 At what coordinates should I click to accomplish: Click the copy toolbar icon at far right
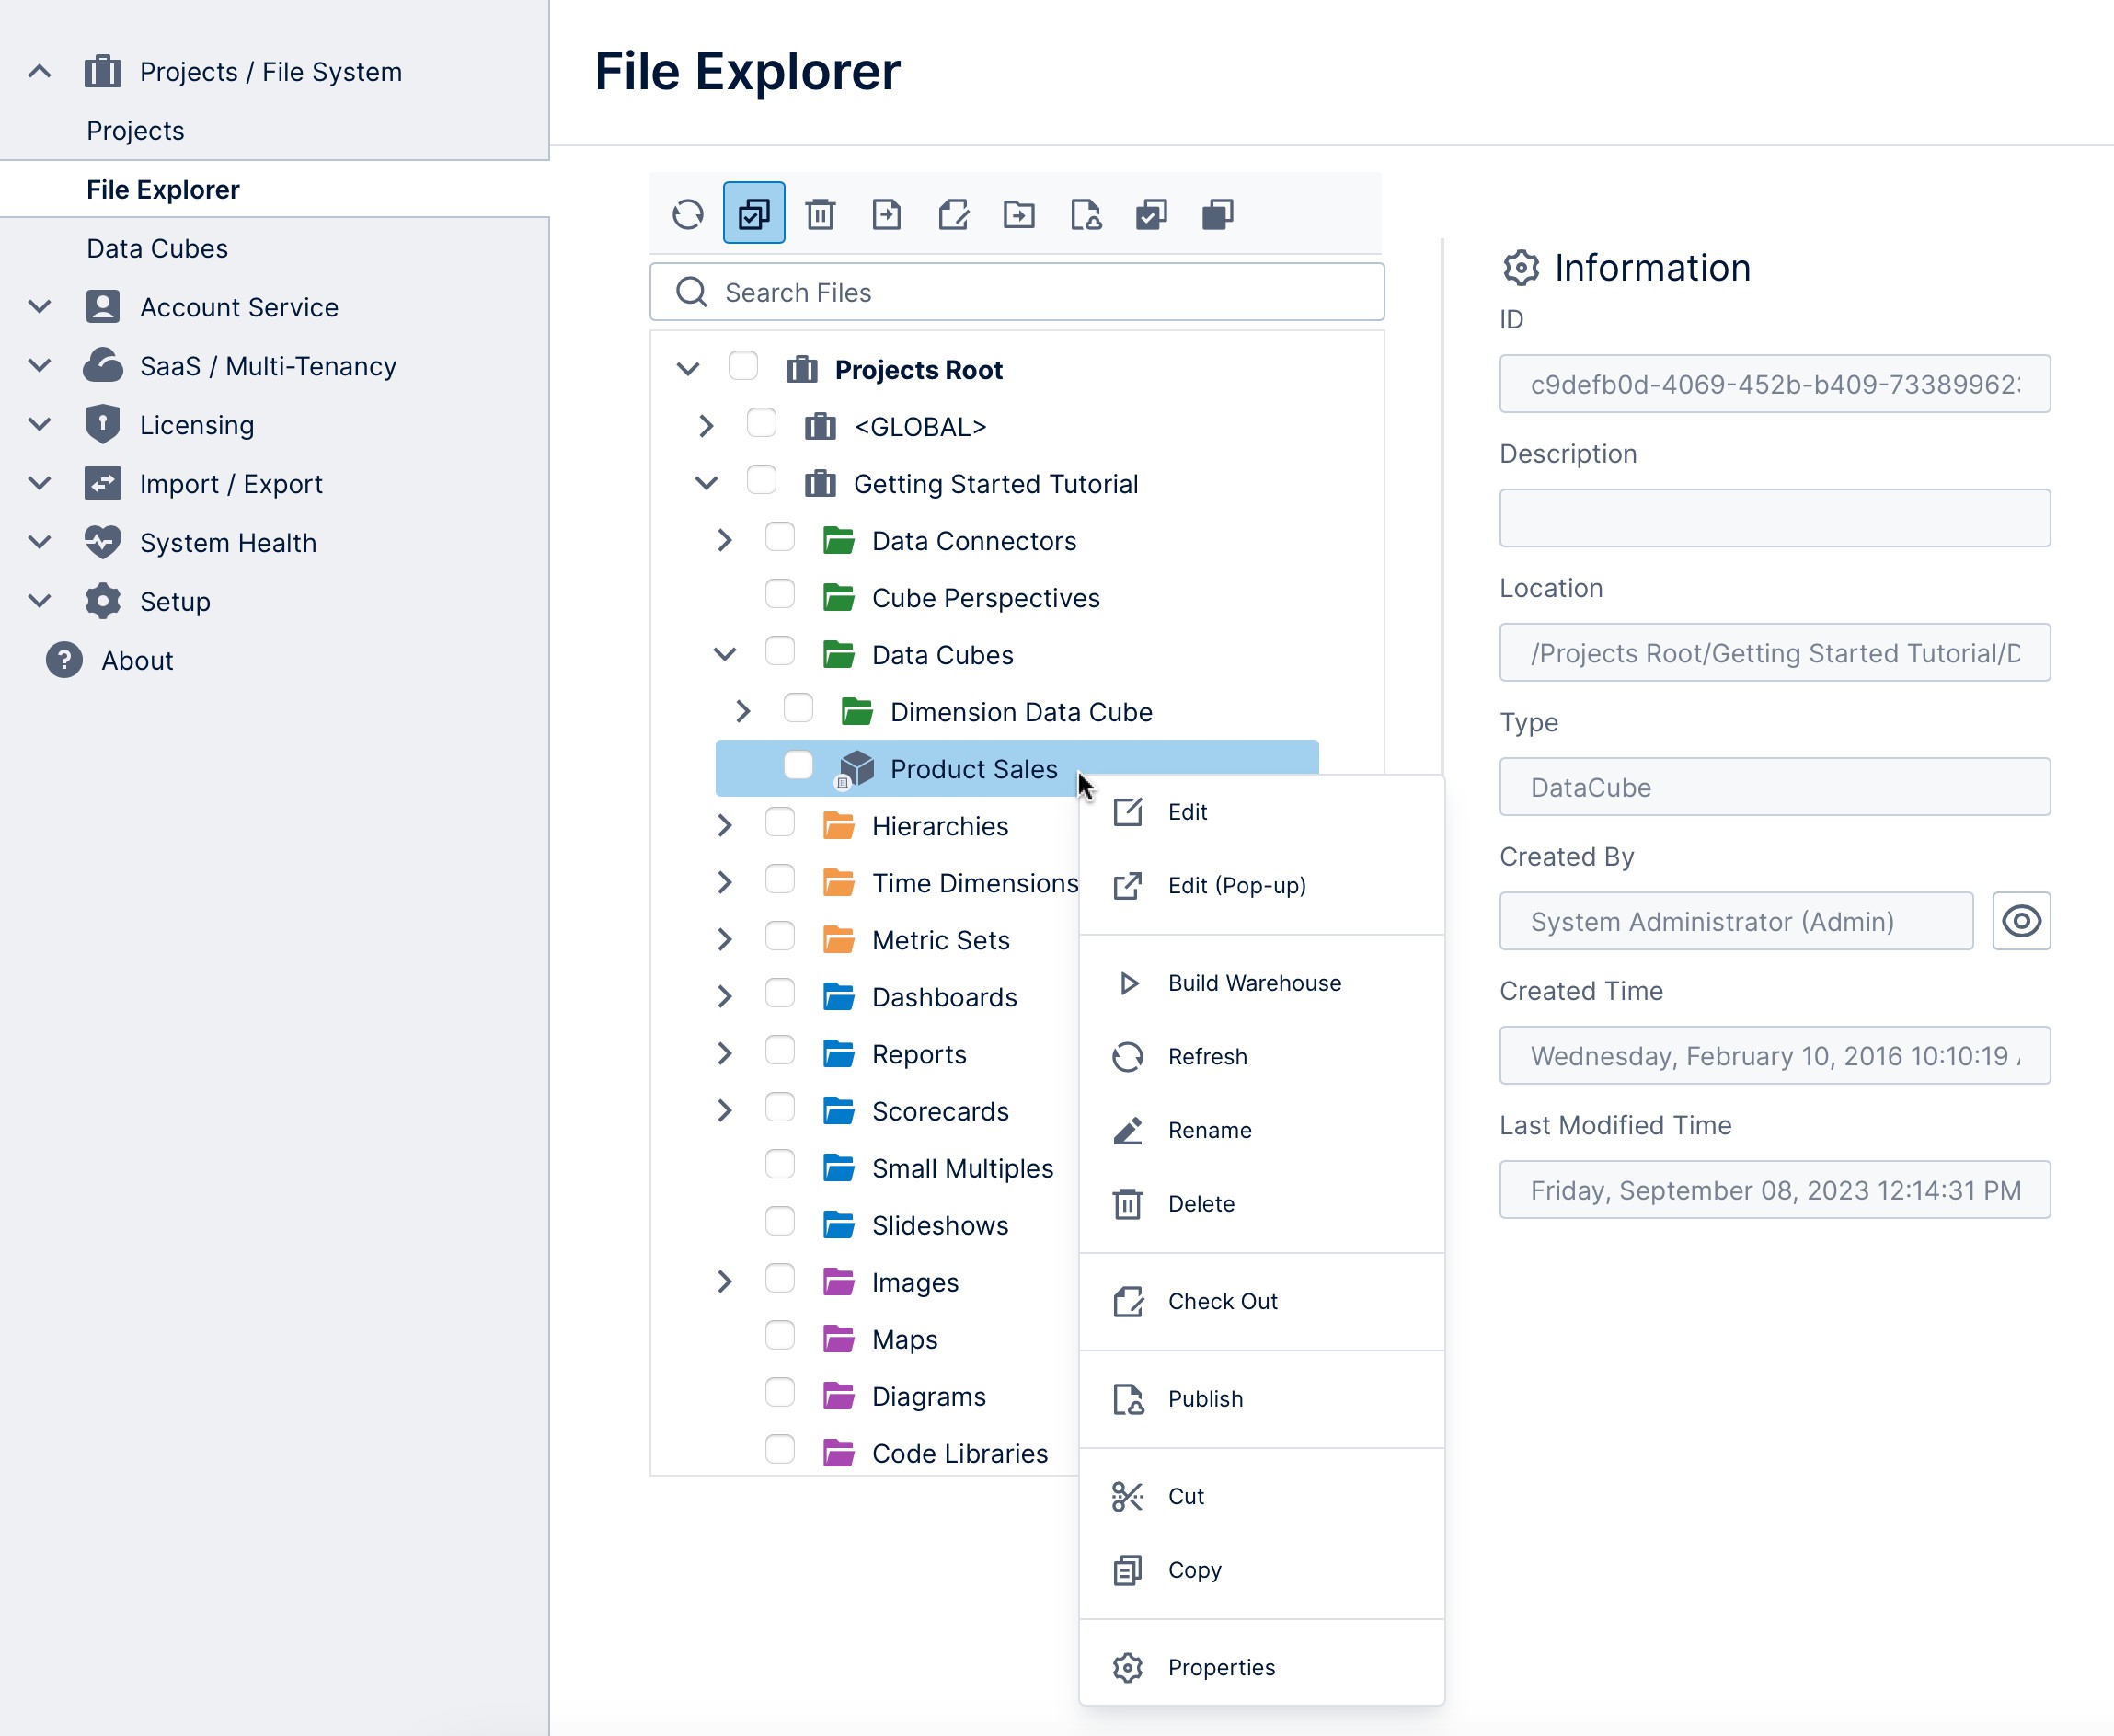[x=1218, y=213]
